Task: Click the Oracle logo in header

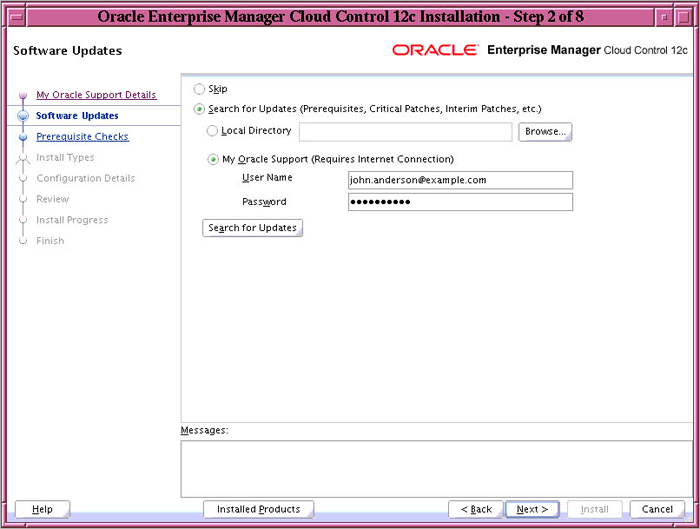Action: click(x=435, y=50)
